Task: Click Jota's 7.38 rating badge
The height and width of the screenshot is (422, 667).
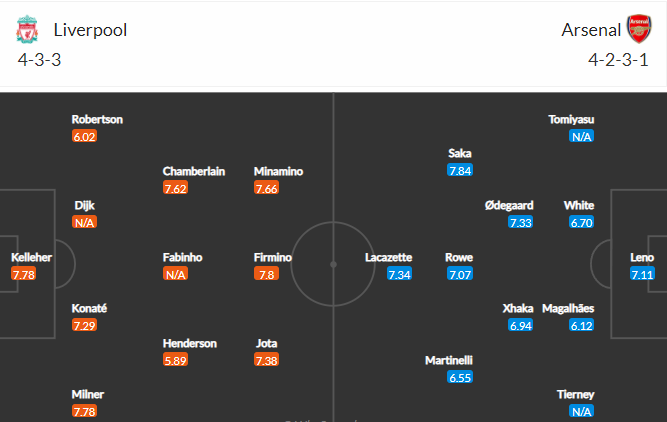Action: pos(266,360)
